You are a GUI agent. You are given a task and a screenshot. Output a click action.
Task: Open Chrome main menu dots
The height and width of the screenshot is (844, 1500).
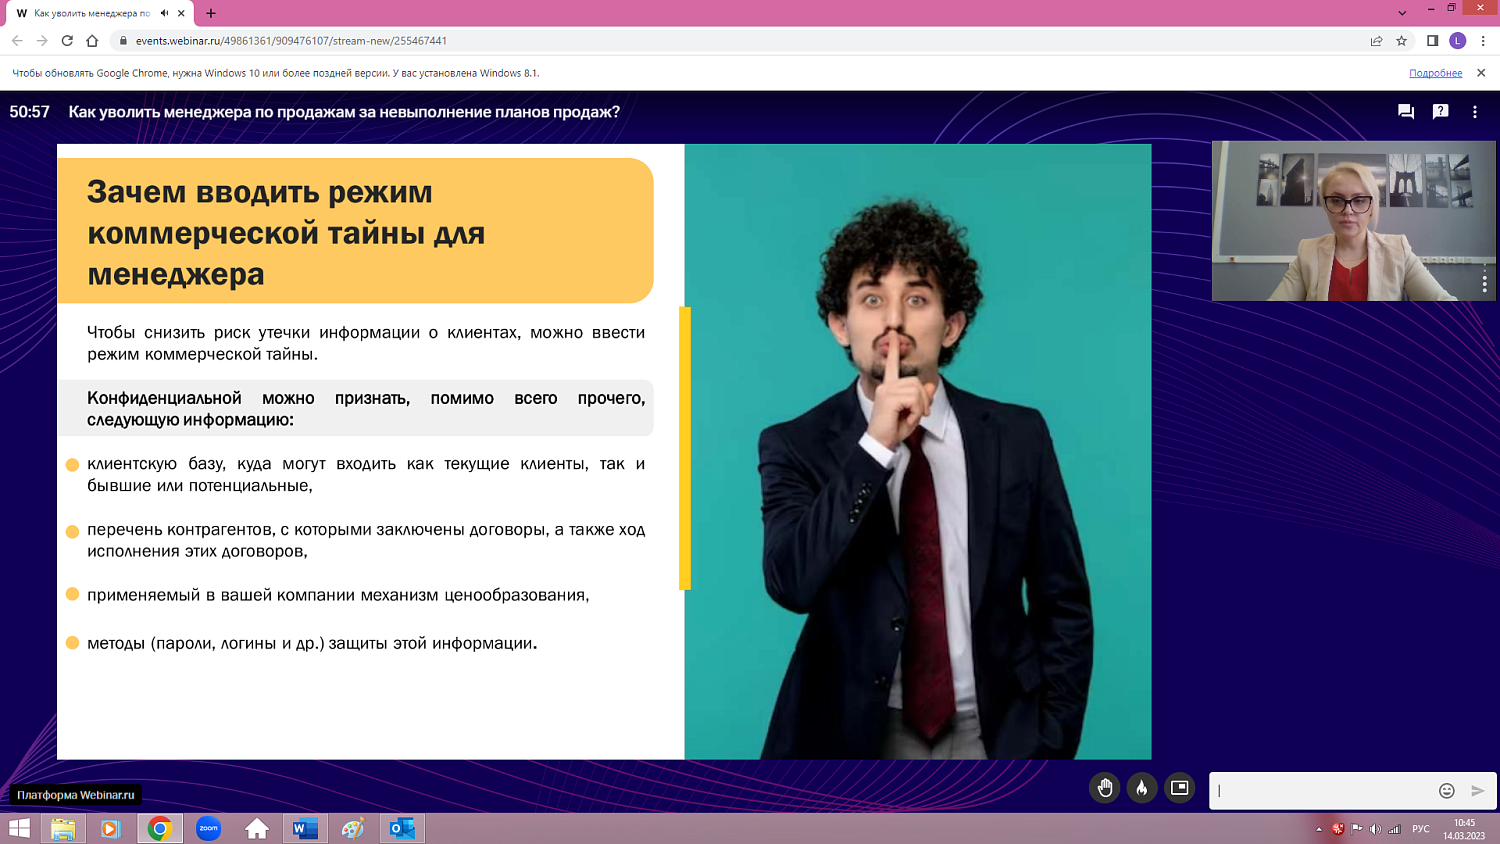click(1483, 41)
